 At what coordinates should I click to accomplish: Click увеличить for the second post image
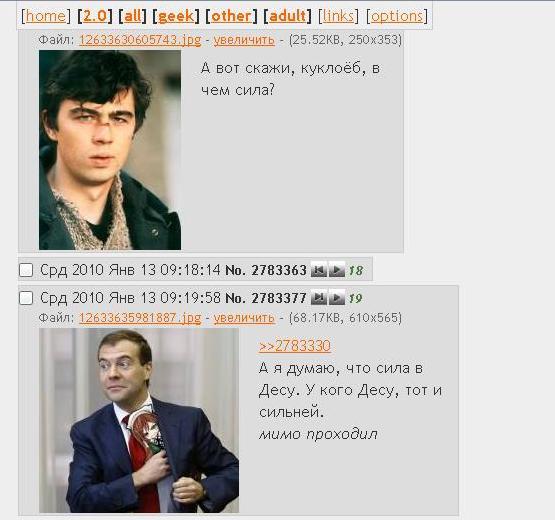click(x=244, y=318)
